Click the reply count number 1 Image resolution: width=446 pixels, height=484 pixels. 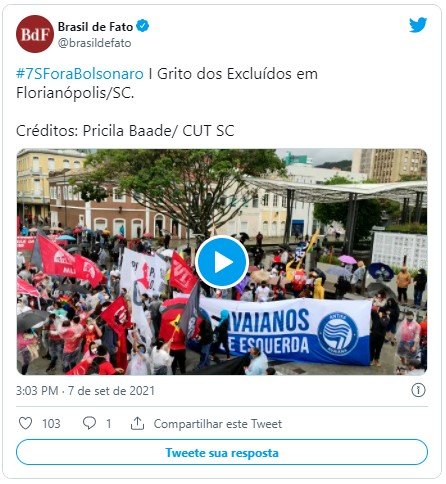click(108, 424)
